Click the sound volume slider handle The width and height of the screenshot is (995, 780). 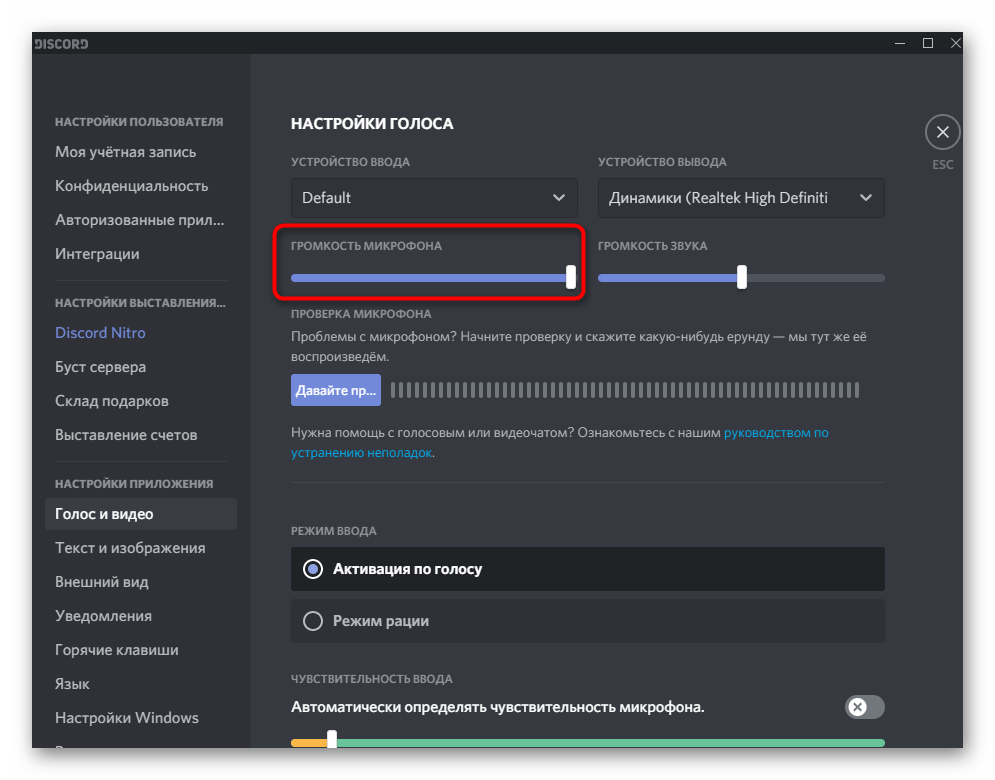[x=742, y=277]
